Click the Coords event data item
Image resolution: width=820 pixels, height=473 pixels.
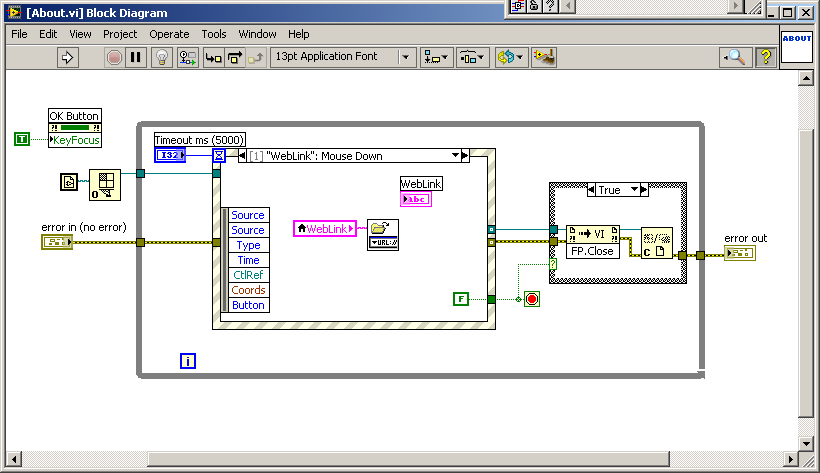pos(248,290)
